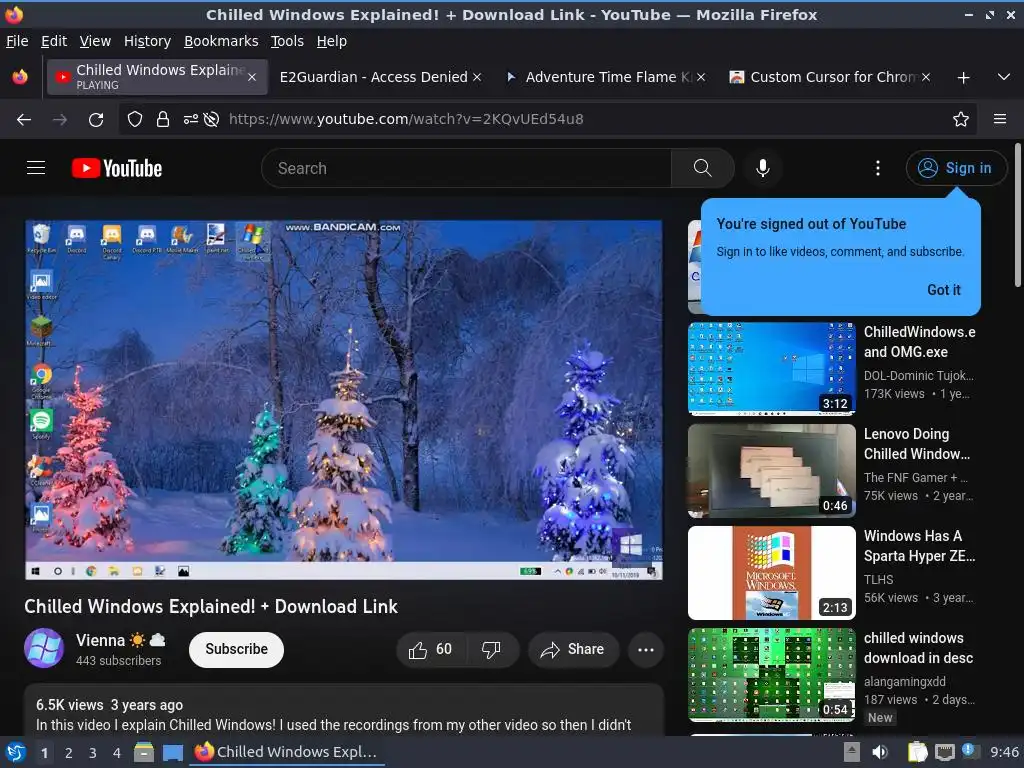The image size is (1024, 768).
Task: Click the show desktop taskbar icon
Action: 172,752
